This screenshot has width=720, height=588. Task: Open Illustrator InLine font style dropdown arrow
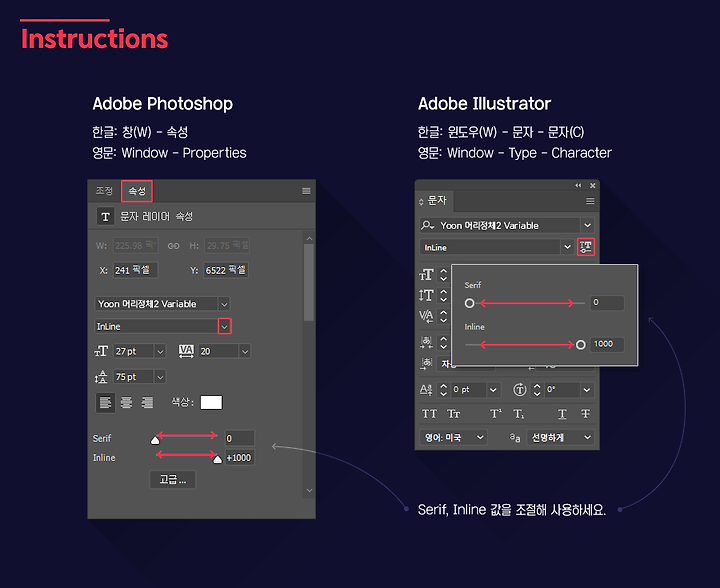click(568, 247)
